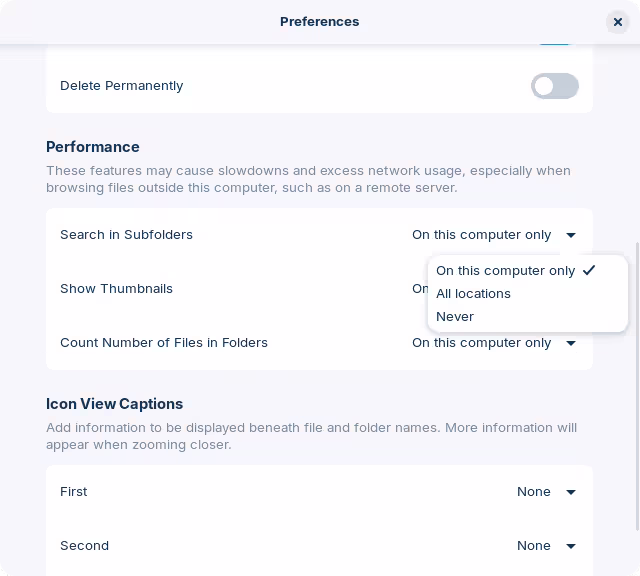The width and height of the screenshot is (640, 576).
Task: Open the Count Number of Files combo
Action: pos(494,342)
